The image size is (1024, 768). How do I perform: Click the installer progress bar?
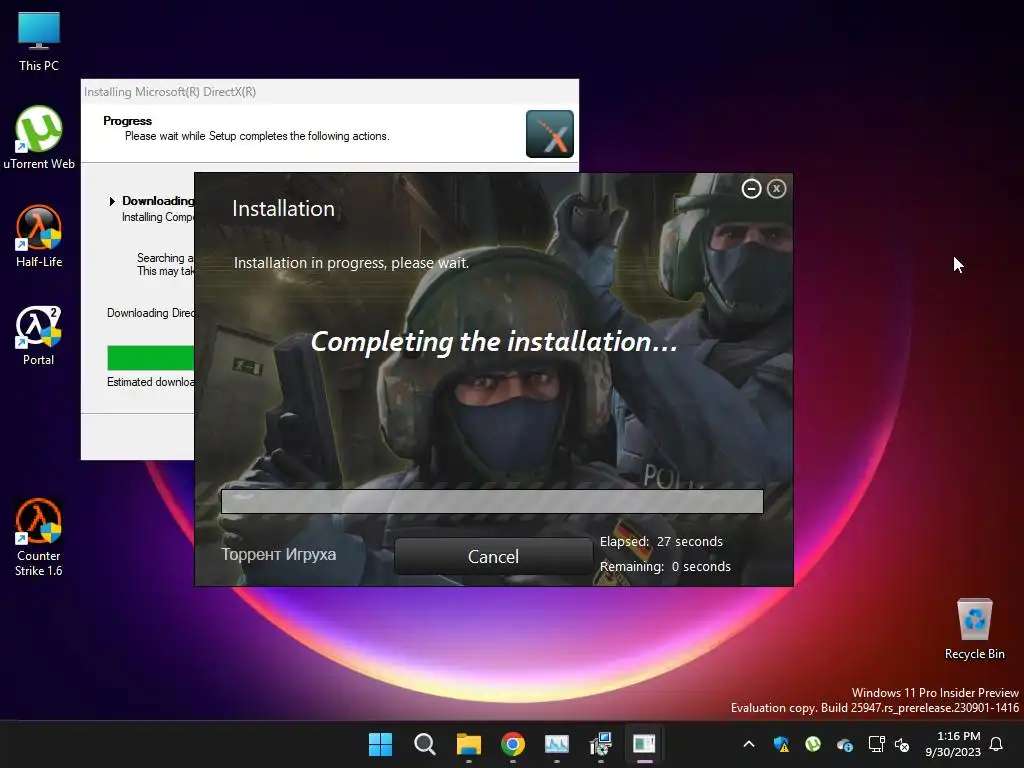pos(492,502)
